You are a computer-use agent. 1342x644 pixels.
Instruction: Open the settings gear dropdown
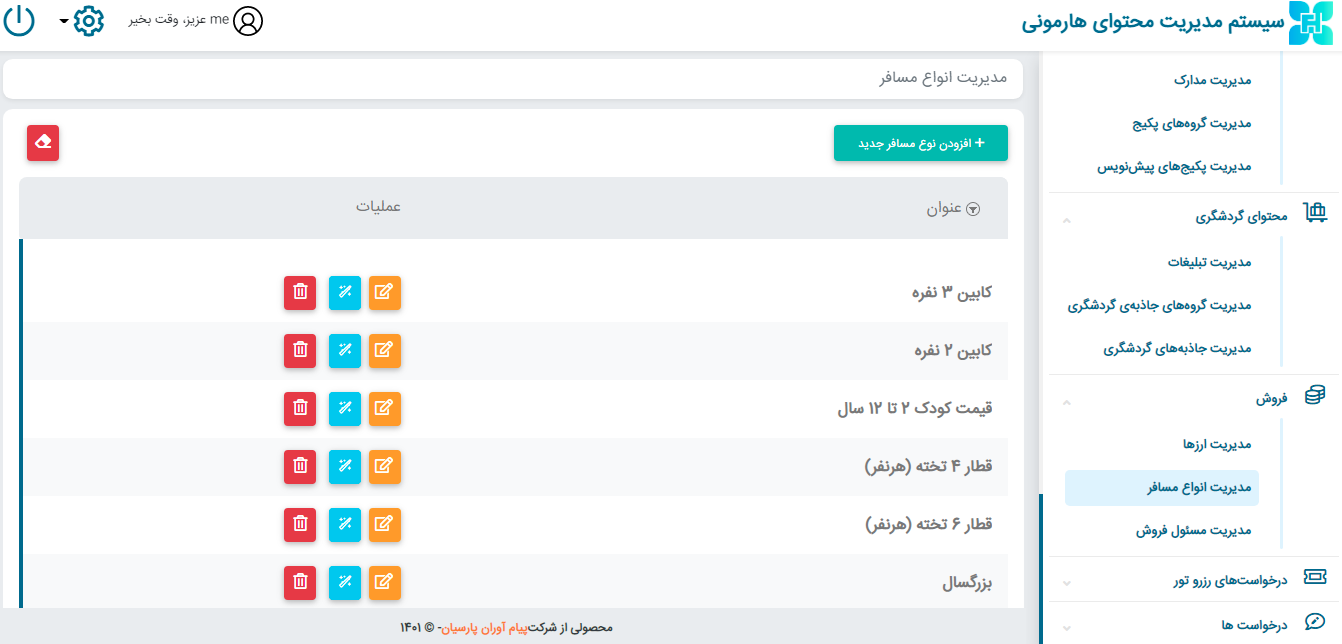(x=87, y=21)
